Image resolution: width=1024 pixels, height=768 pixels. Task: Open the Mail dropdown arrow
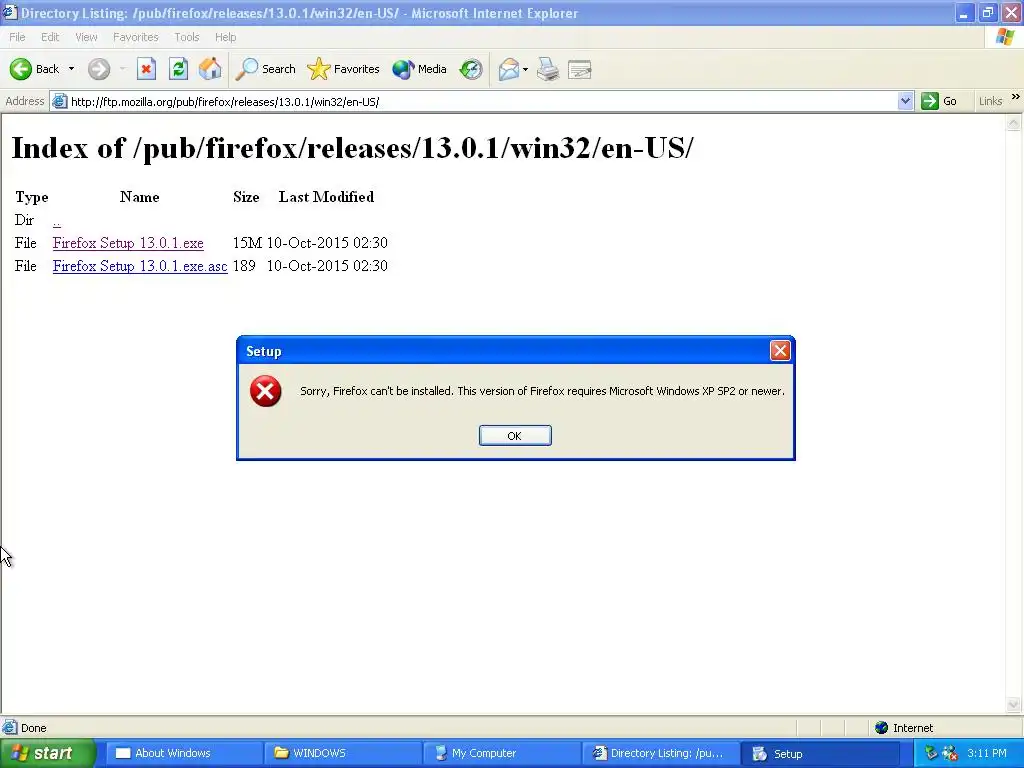[525, 69]
